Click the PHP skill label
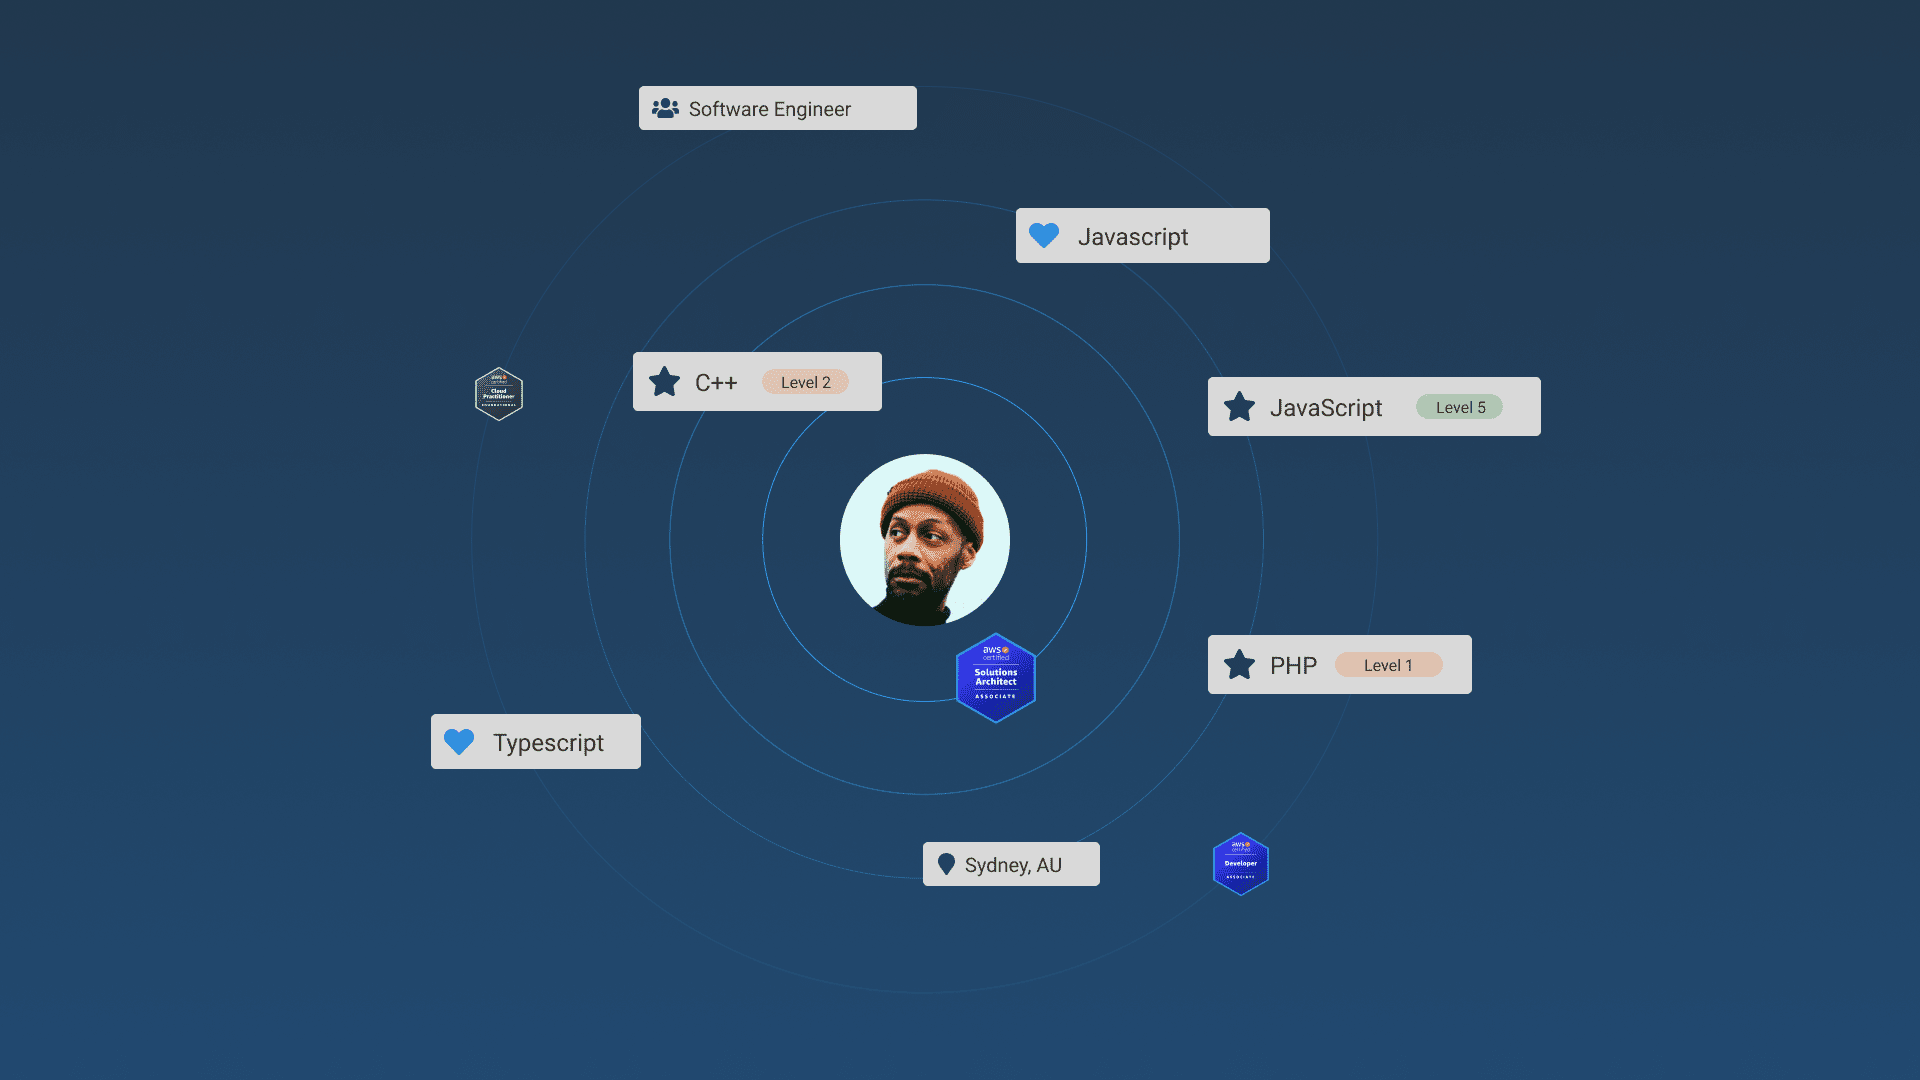This screenshot has height=1080, width=1920. [1293, 665]
